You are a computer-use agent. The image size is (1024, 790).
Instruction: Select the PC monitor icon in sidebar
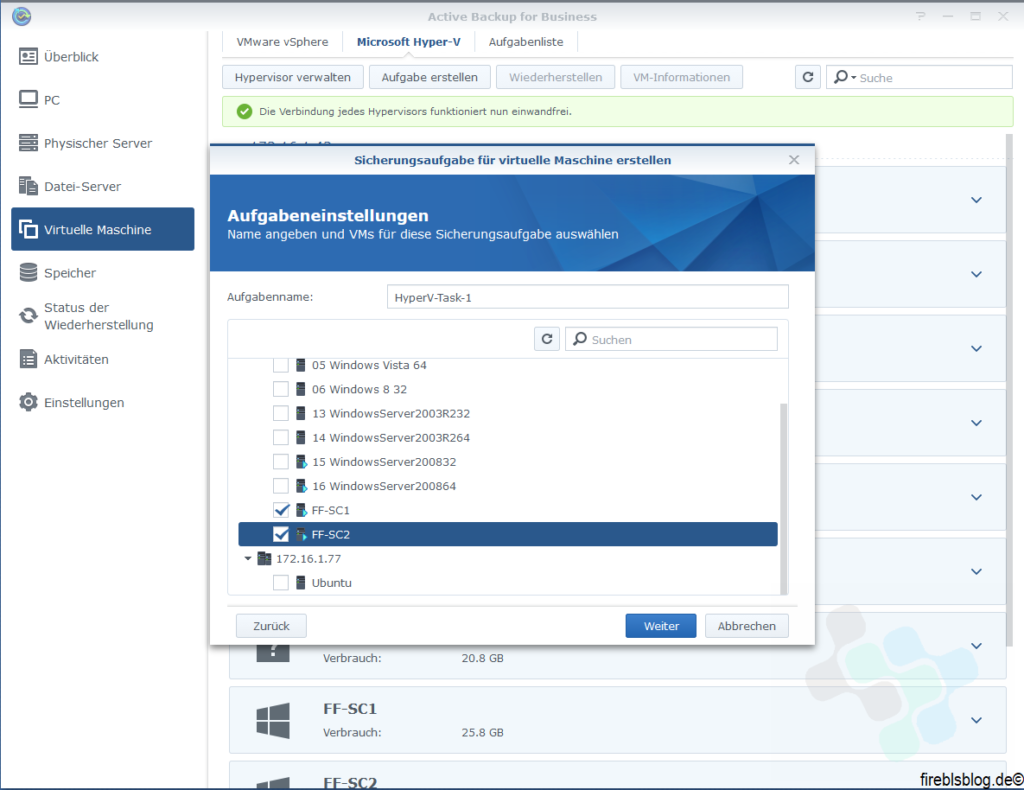pyautogui.click(x=28, y=100)
